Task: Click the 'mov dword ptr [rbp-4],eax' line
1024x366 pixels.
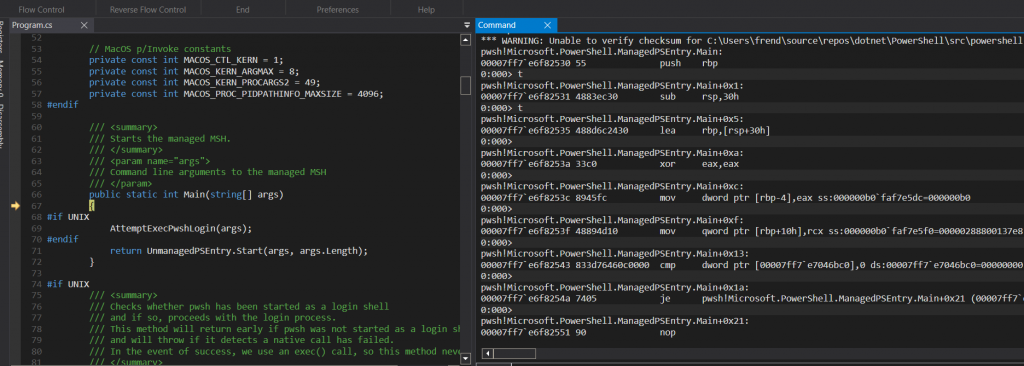Action: tap(726, 198)
